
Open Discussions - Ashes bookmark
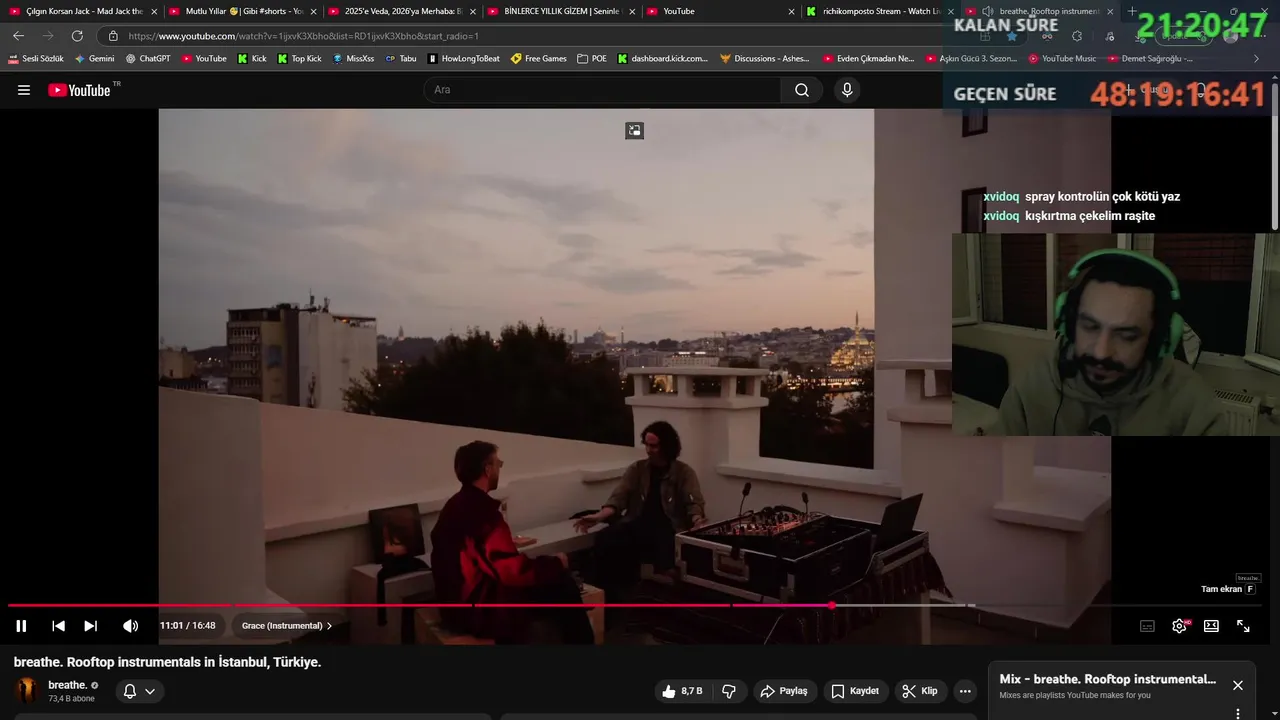tap(765, 59)
